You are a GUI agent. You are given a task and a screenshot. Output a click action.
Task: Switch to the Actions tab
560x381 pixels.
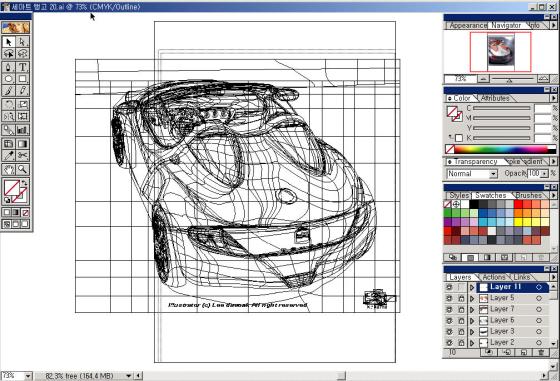494,277
